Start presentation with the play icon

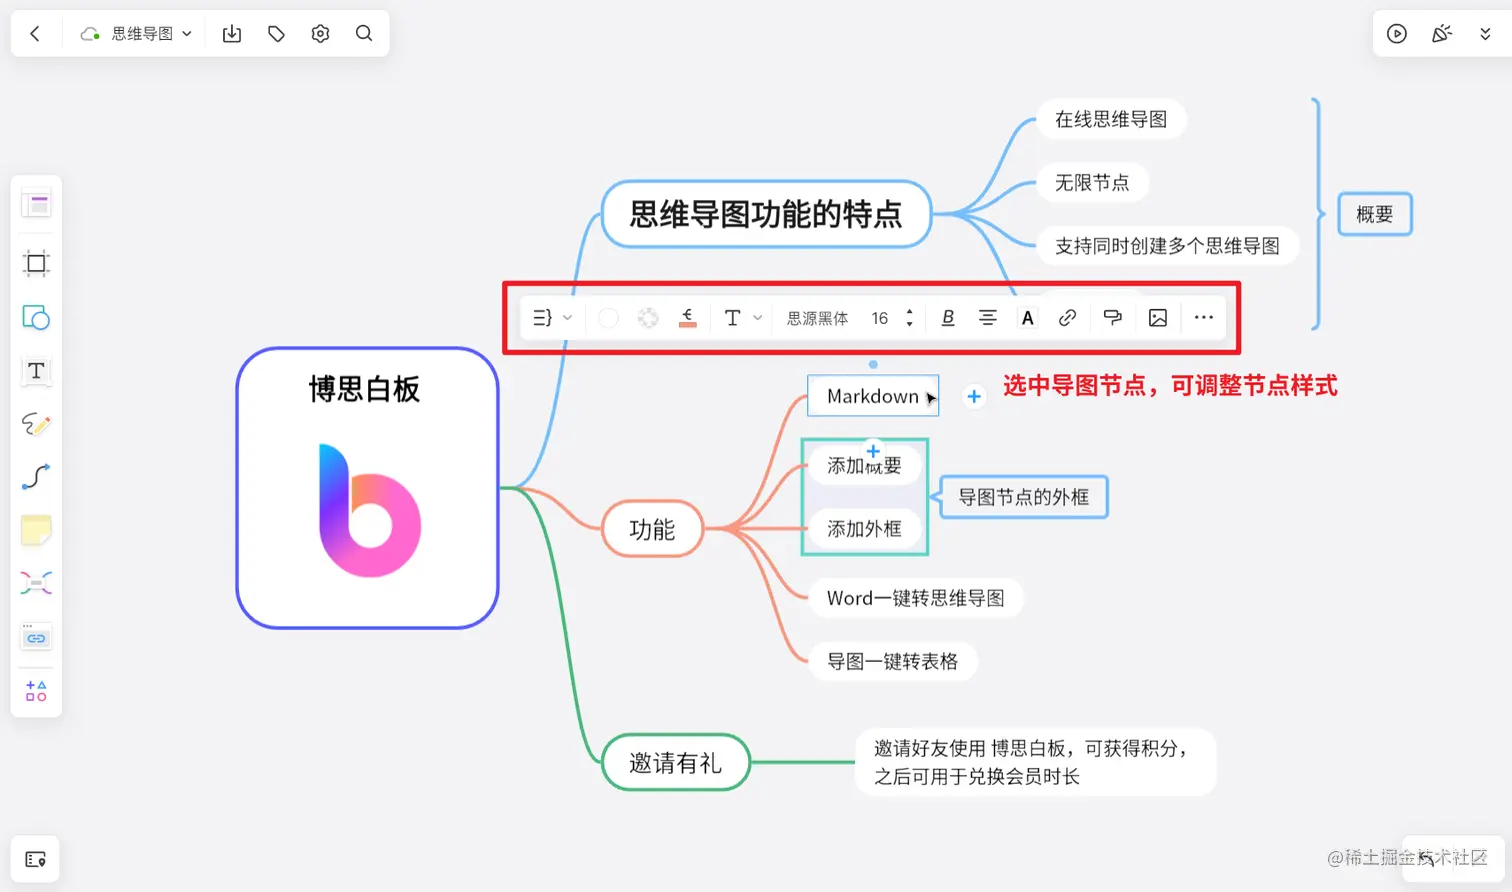1397,34
